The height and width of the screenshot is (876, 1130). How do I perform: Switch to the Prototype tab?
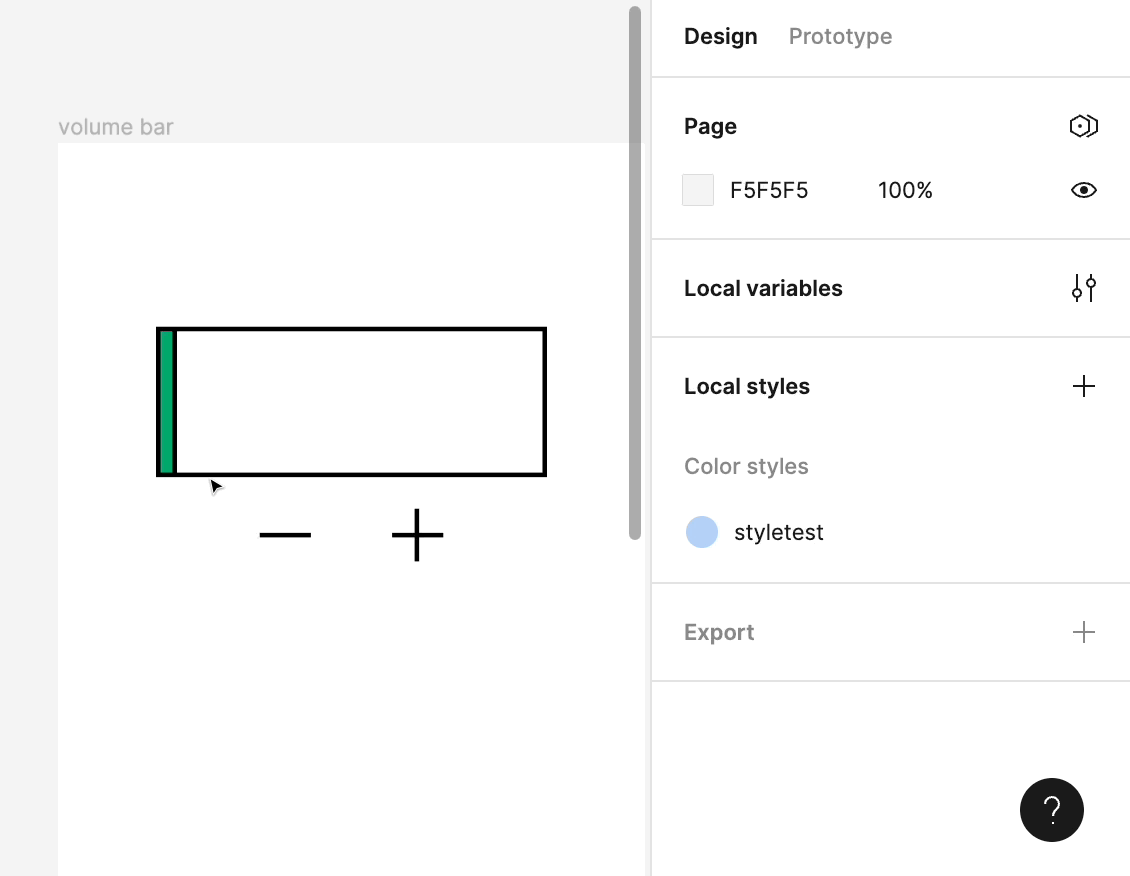[x=840, y=36]
